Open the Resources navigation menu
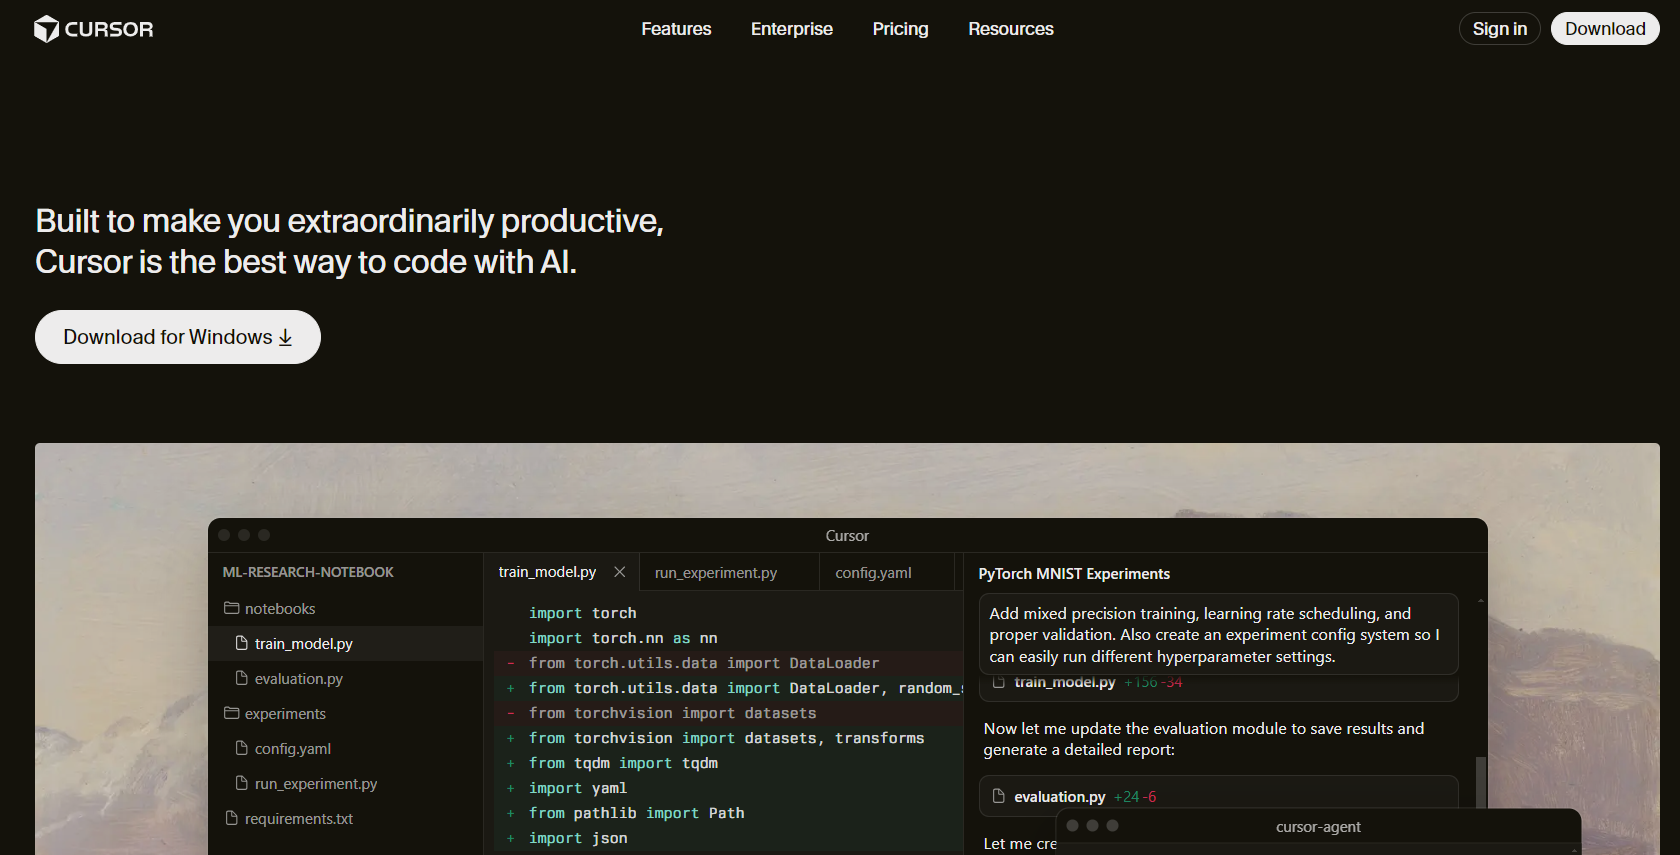The image size is (1680, 855). (1010, 29)
